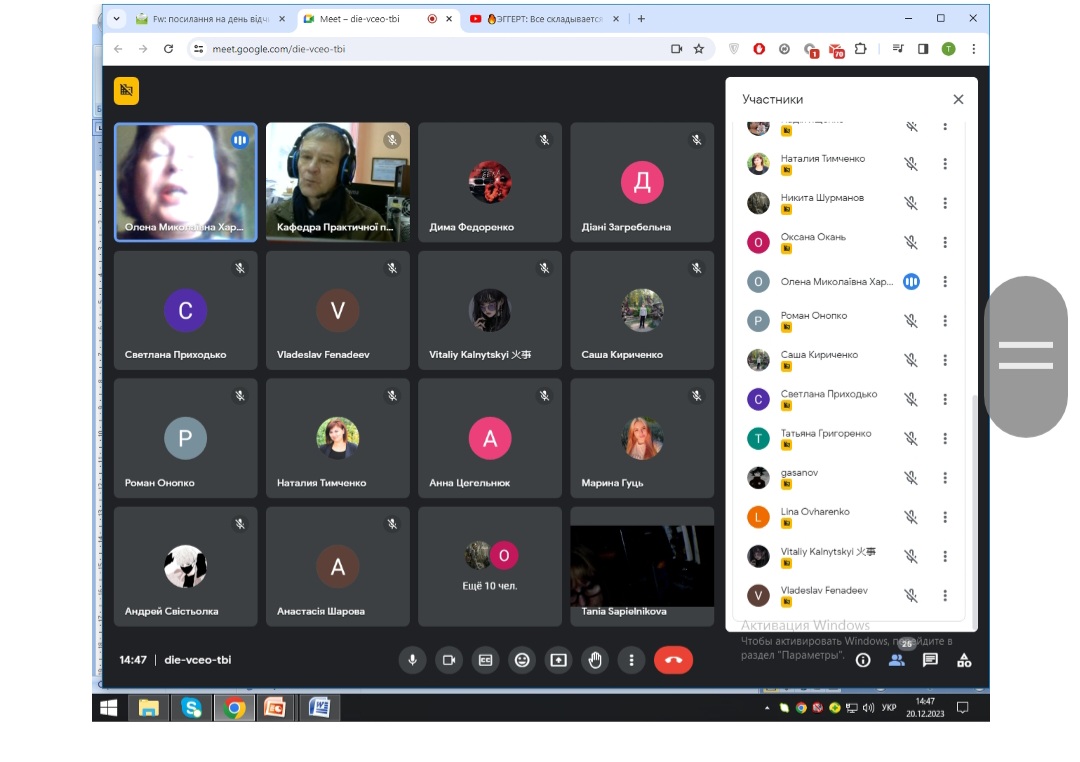Viewport: 1080px width, 762px height.
Task: Open the Chrome three-dot menu
Action: [973, 49]
